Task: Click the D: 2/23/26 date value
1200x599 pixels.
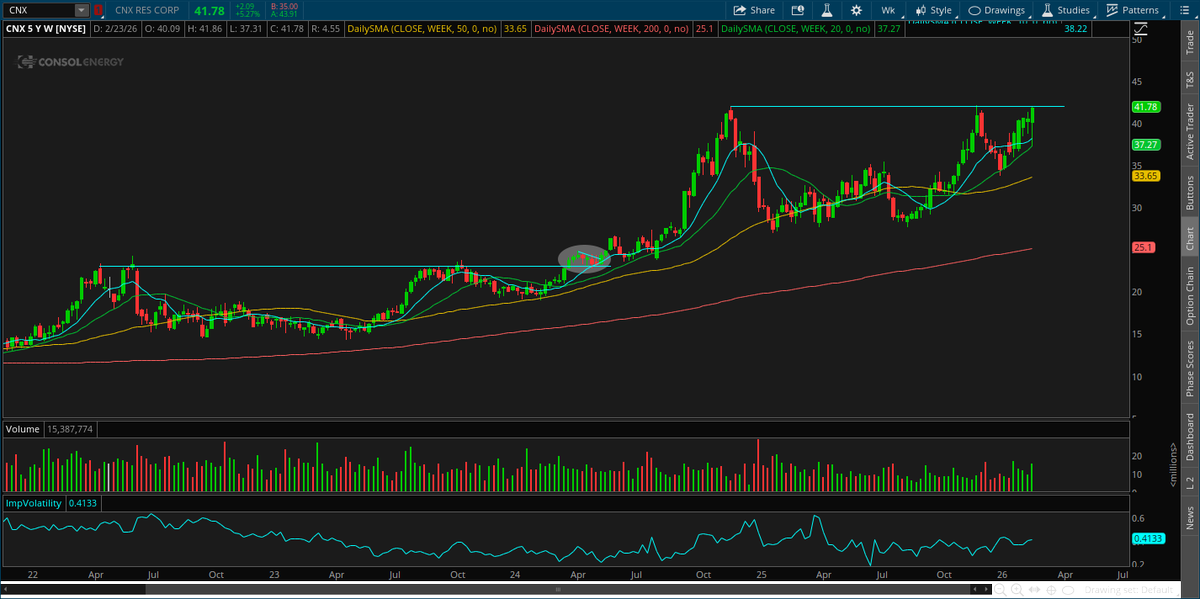Action: (115, 30)
